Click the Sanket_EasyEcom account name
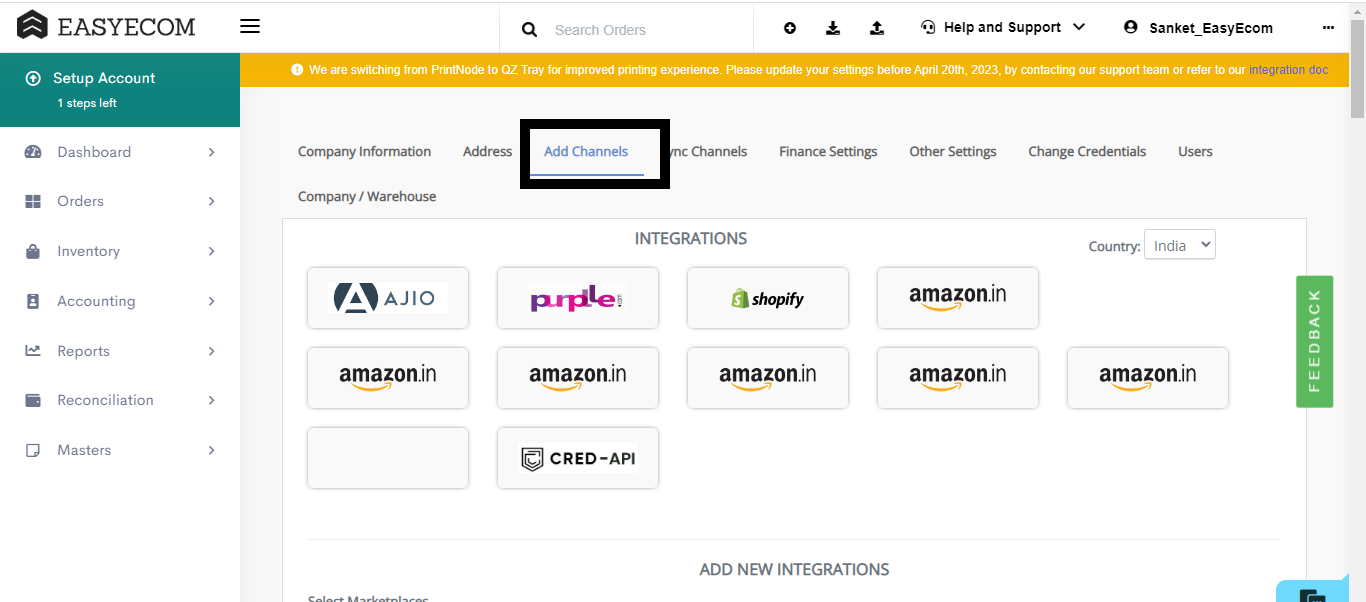1366x602 pixels. 1211,28
